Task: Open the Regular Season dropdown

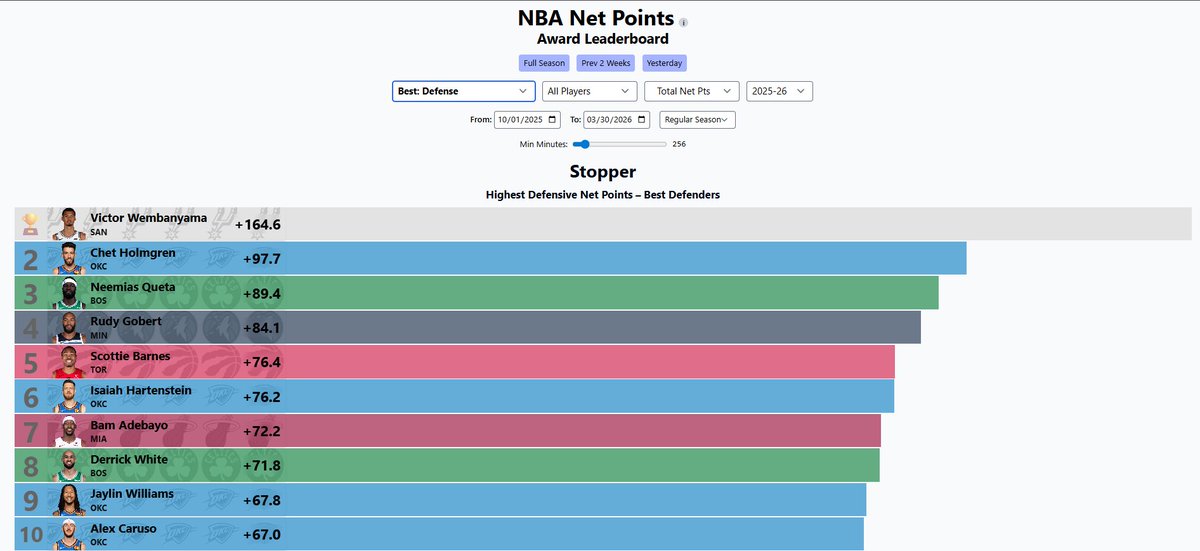Action: tap(697, 120)
